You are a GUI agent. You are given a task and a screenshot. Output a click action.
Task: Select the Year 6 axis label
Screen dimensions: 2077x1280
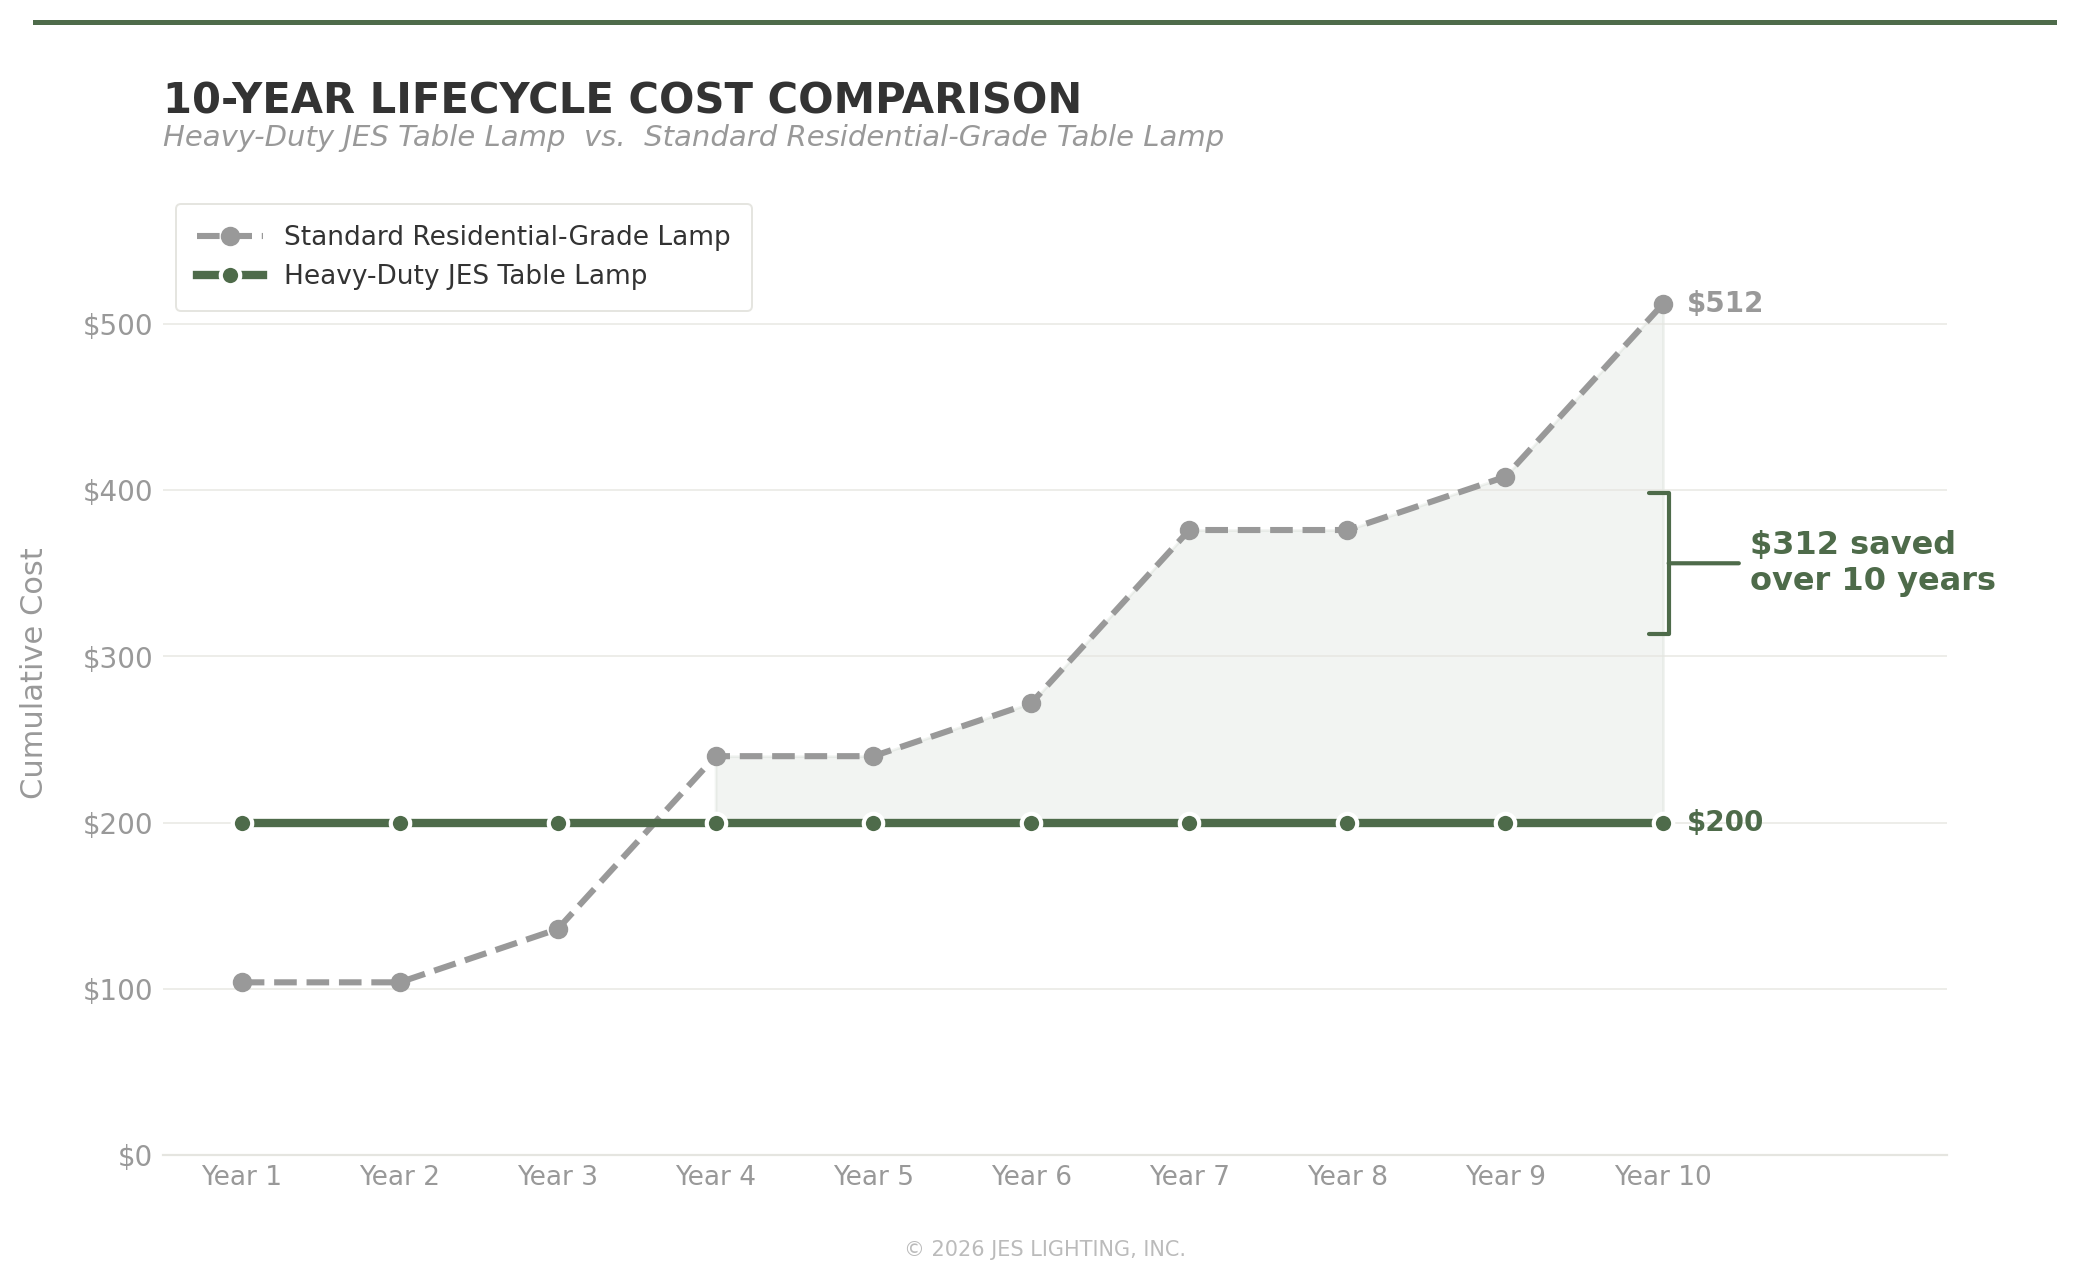1031,1176
